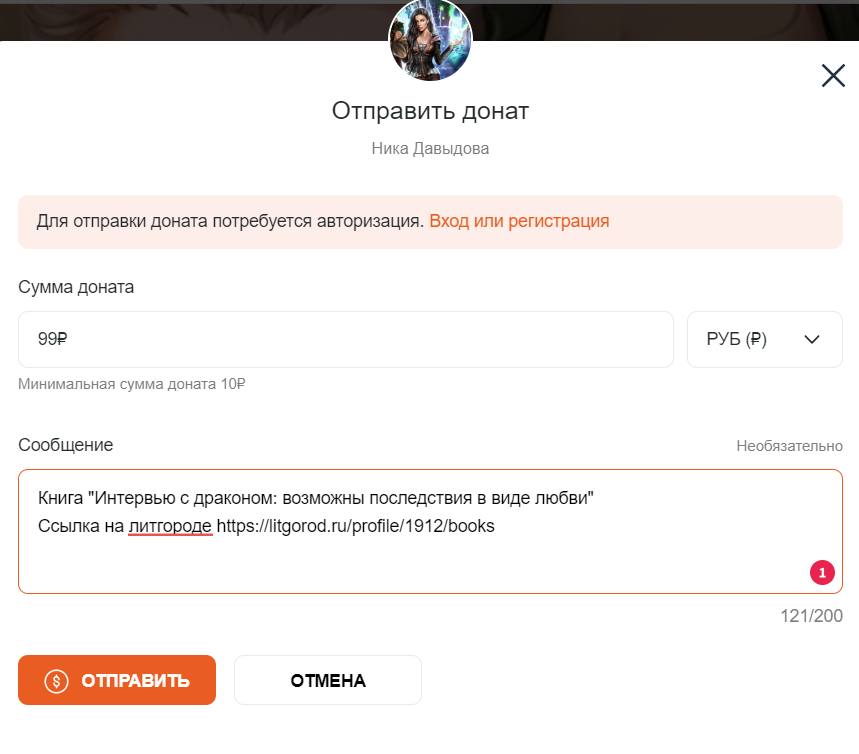The image size is (859, 754).
Task: Click the coin icon in the Отправить button
Action: pyautogui.click(x=57, y=681)
